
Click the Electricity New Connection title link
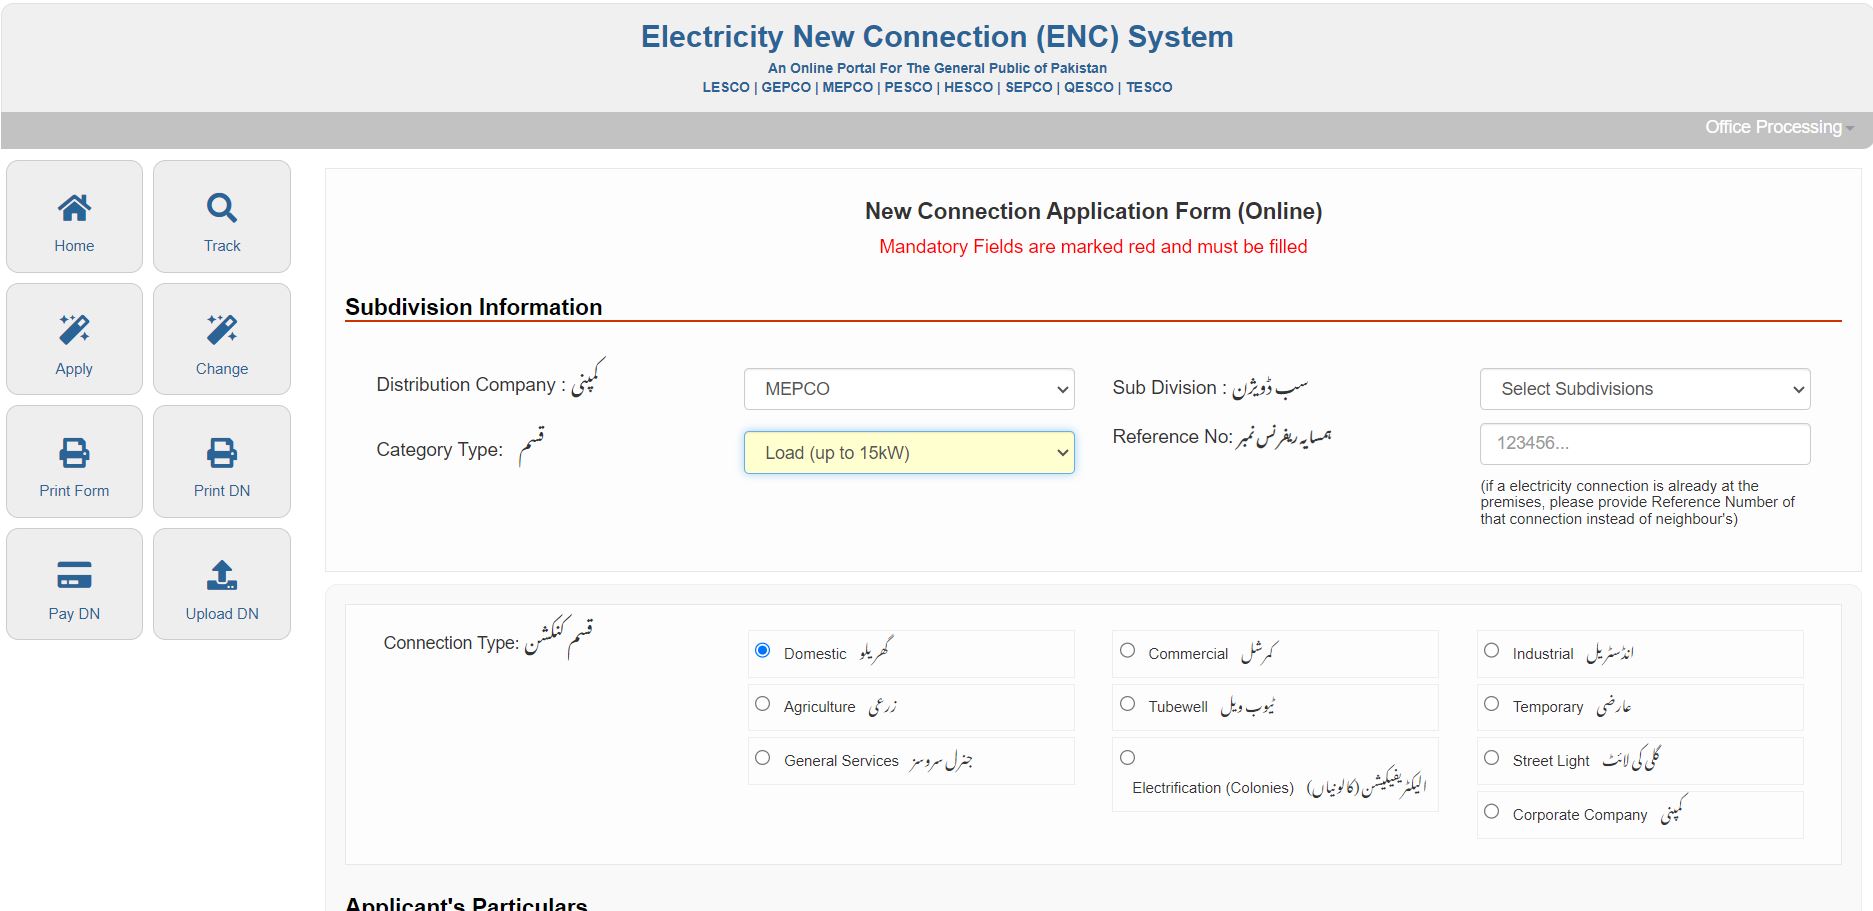pyautogui.click(x=936, y=36)
